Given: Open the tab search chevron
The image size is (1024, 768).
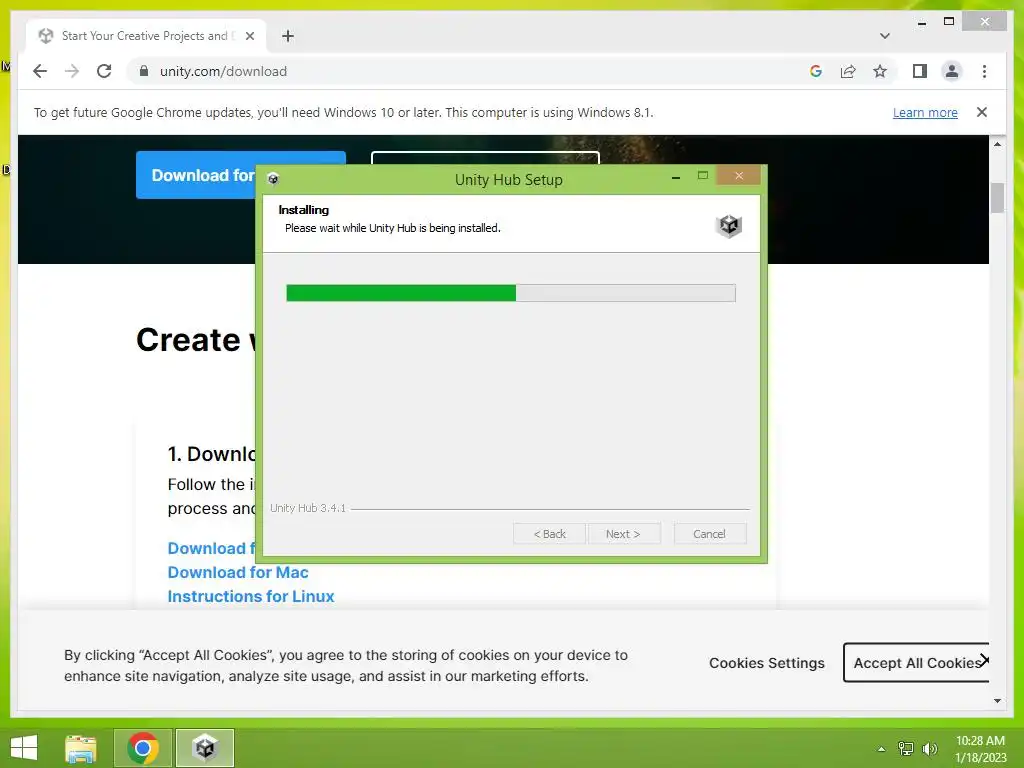Looking at the screenshot, I should coord(884,36).
